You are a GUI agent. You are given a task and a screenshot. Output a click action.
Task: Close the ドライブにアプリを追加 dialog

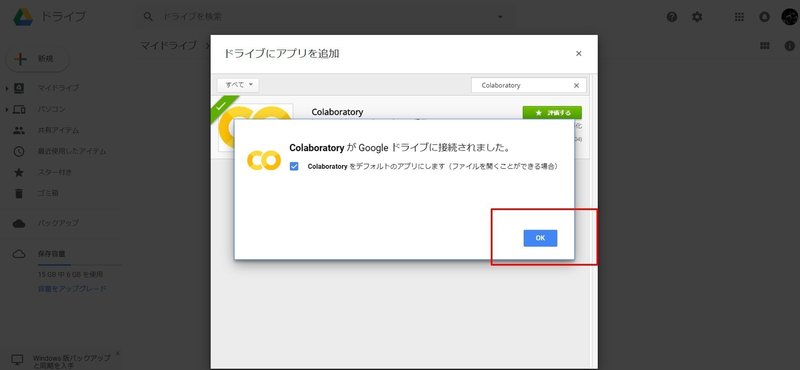coord(578,54)
